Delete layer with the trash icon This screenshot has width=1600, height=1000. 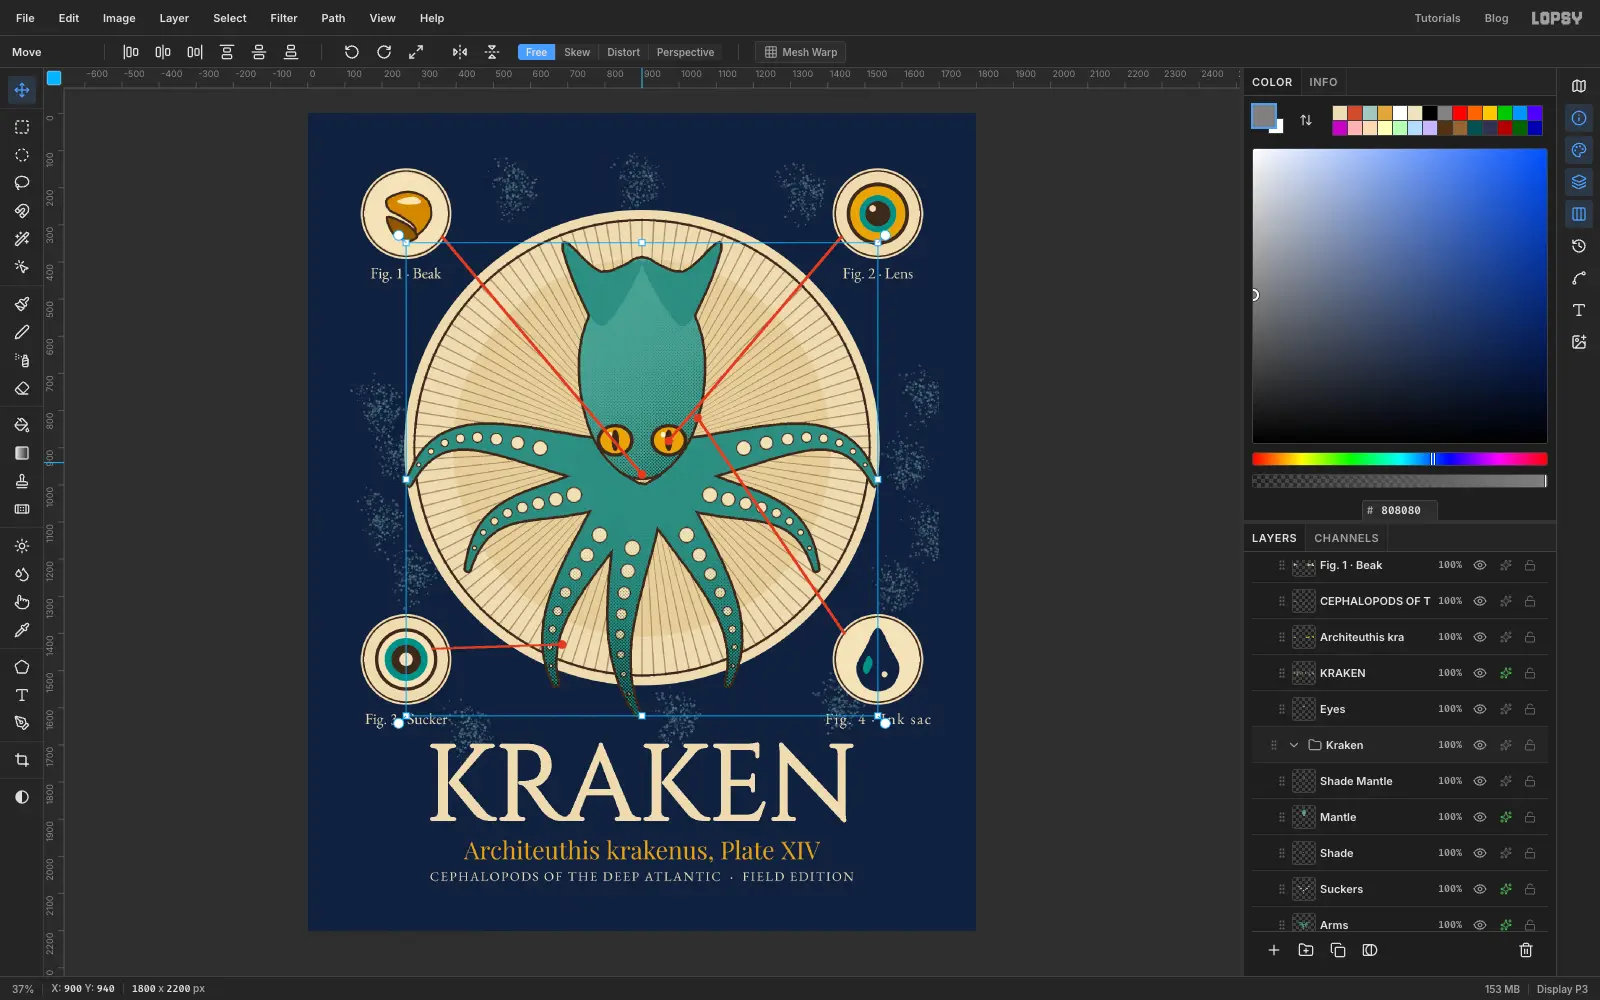(x=1526, y=950)
